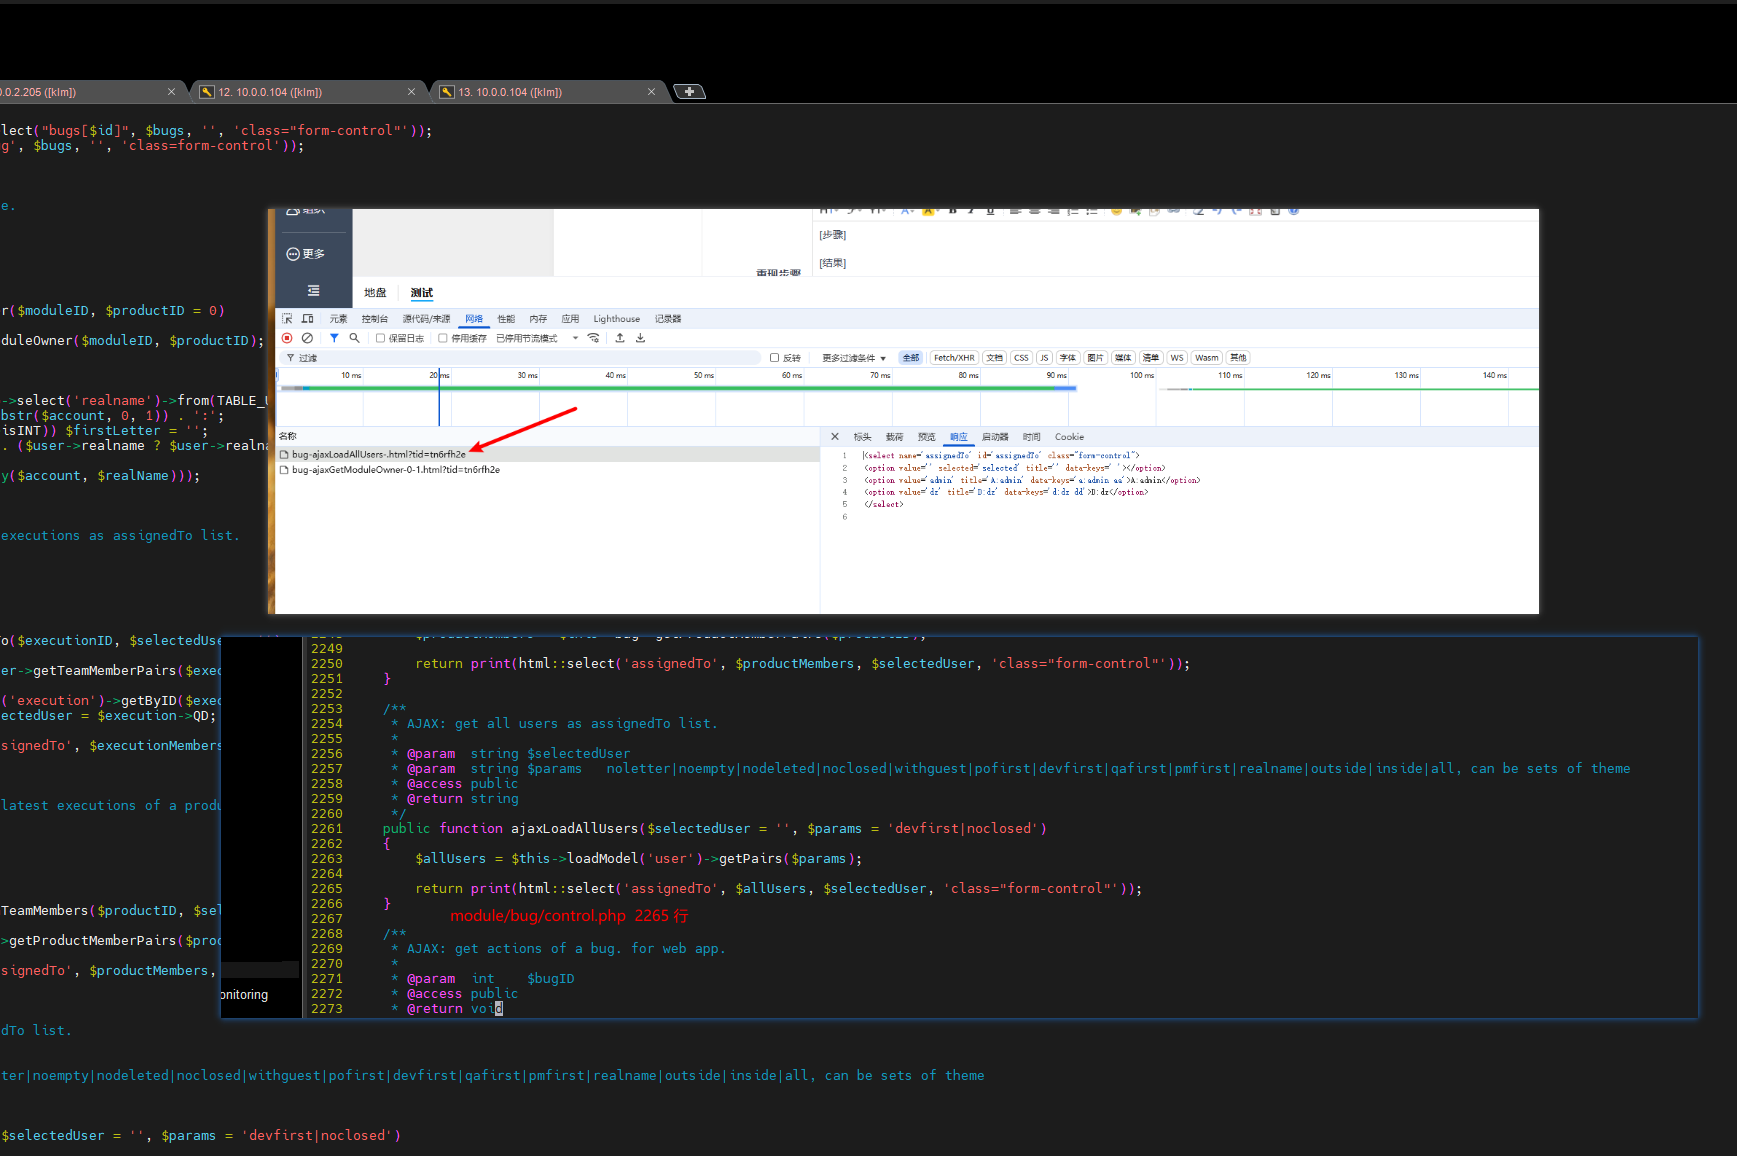Expand the 更多过滤条件 dropdown
Viewport: 1737px width, 1156px height.
pyautogui.click(x=854, y=358)
